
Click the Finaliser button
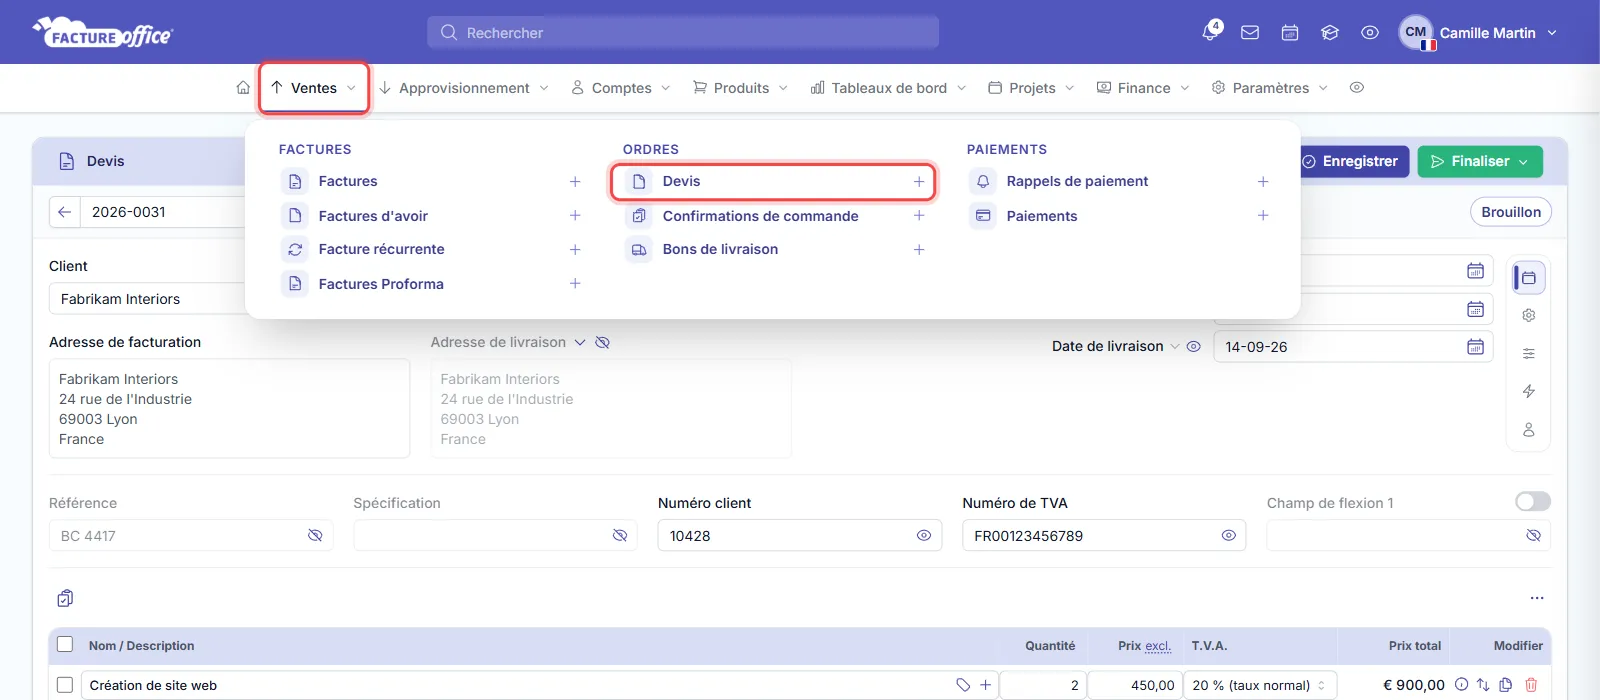tap(1480, 161)
